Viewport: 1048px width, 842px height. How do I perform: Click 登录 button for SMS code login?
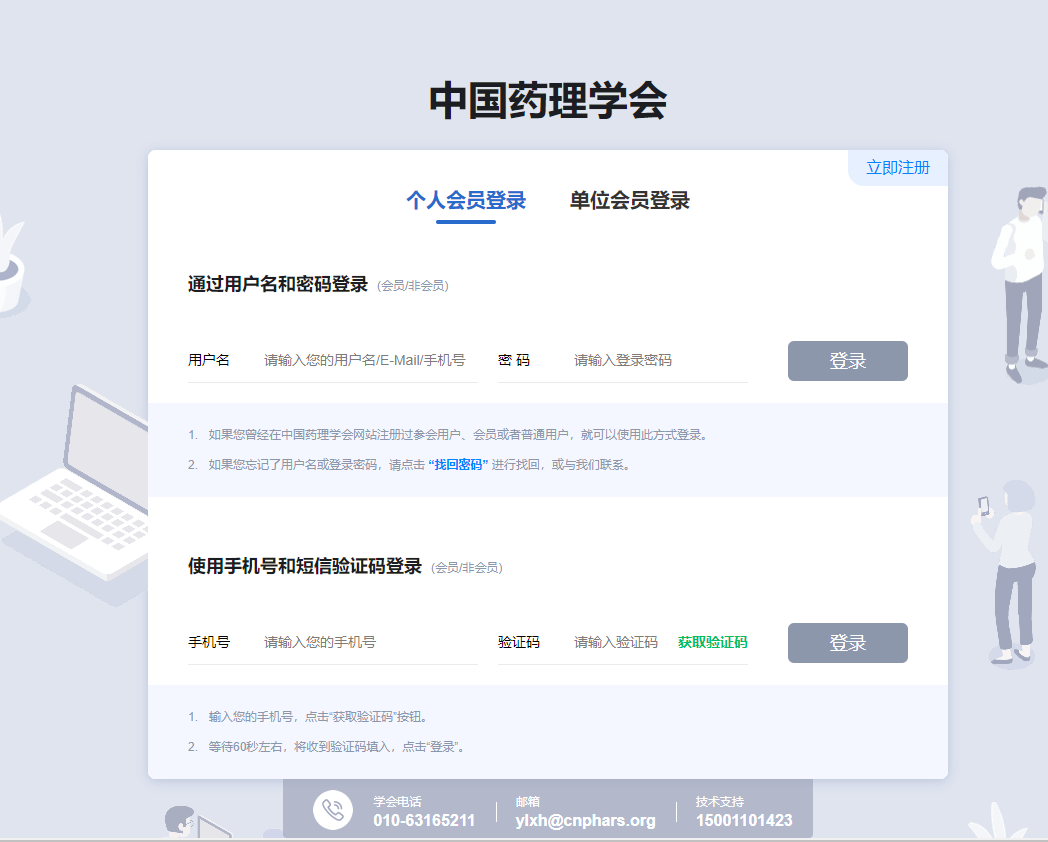coord(847,643)
